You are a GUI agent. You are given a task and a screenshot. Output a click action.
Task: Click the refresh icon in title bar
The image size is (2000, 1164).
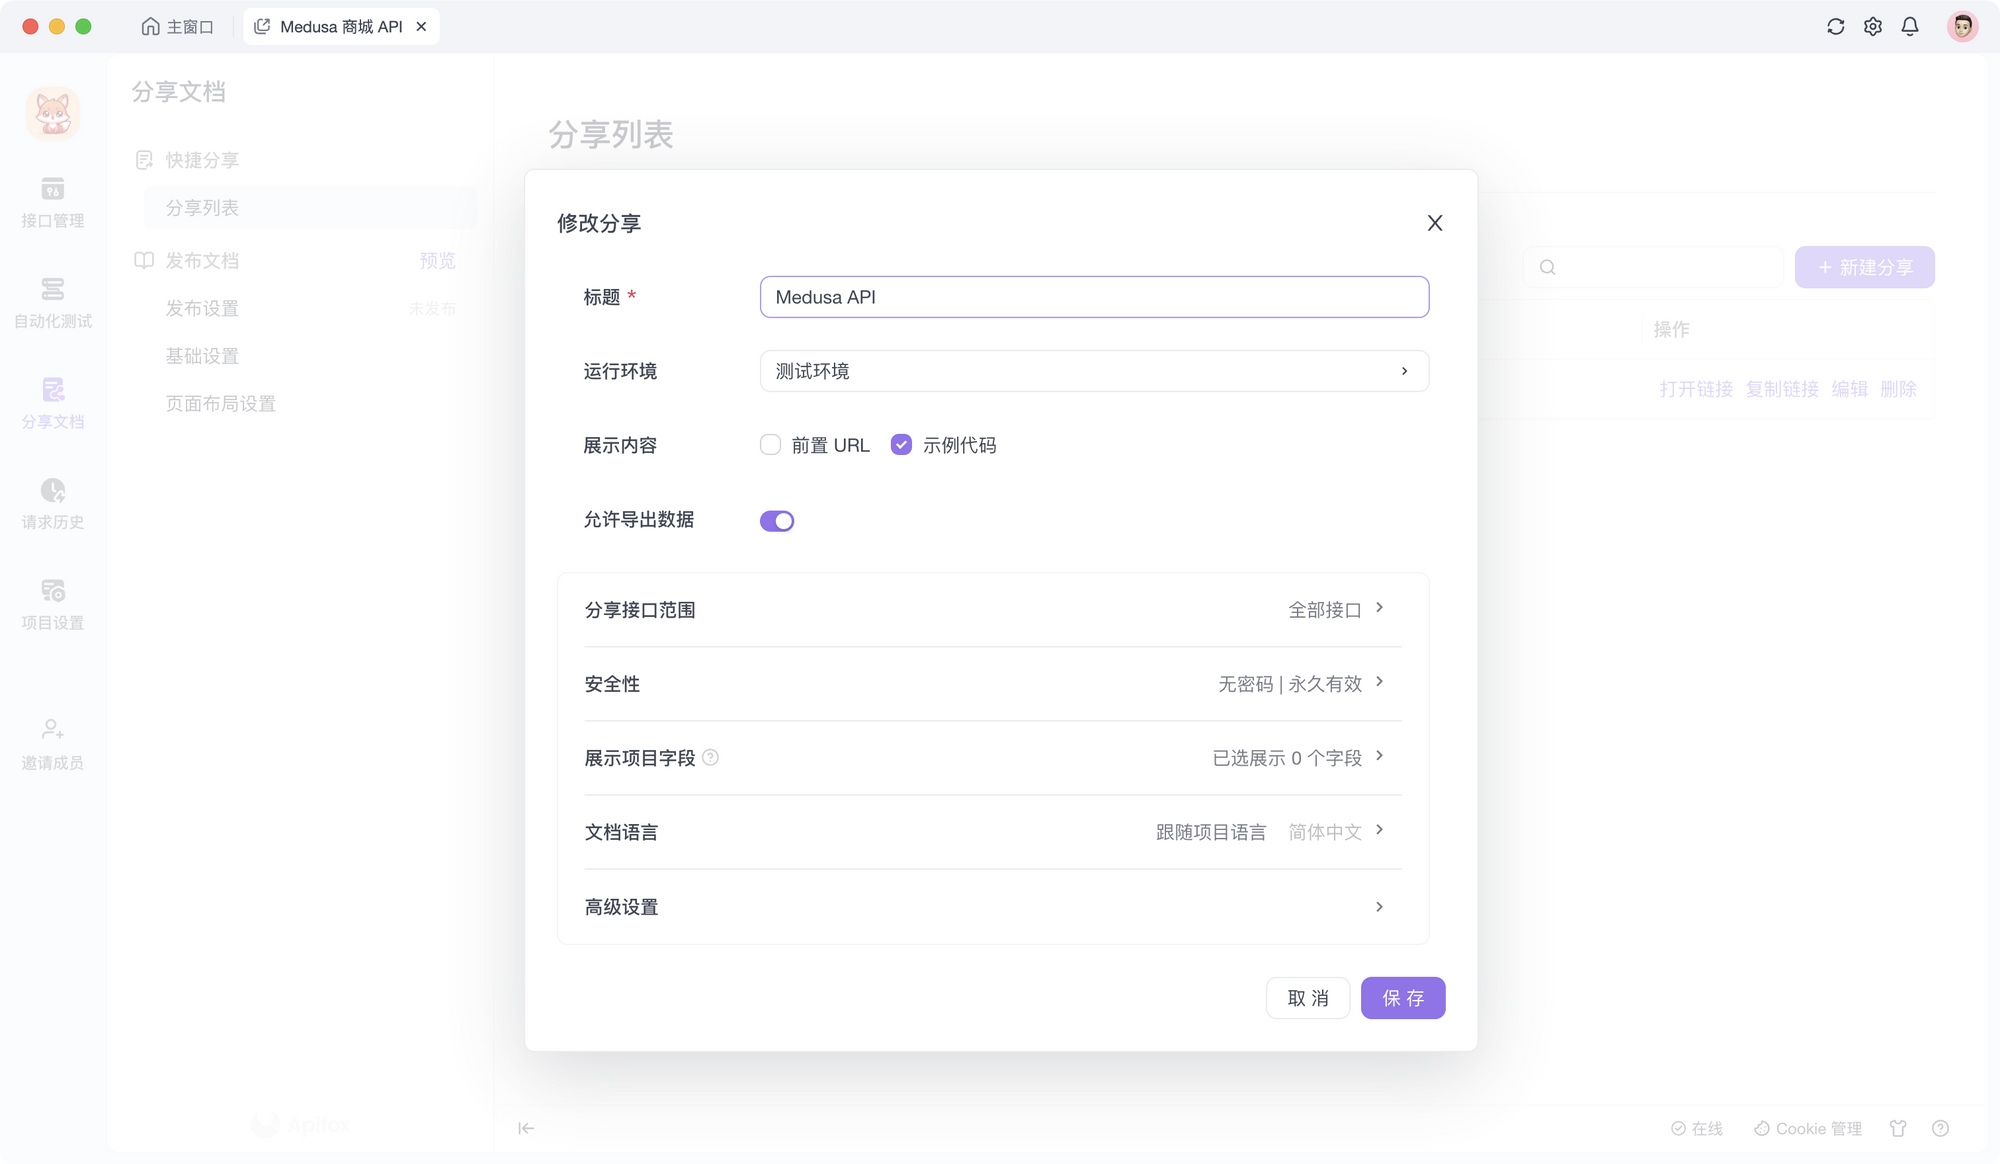tap(1835, 27)
